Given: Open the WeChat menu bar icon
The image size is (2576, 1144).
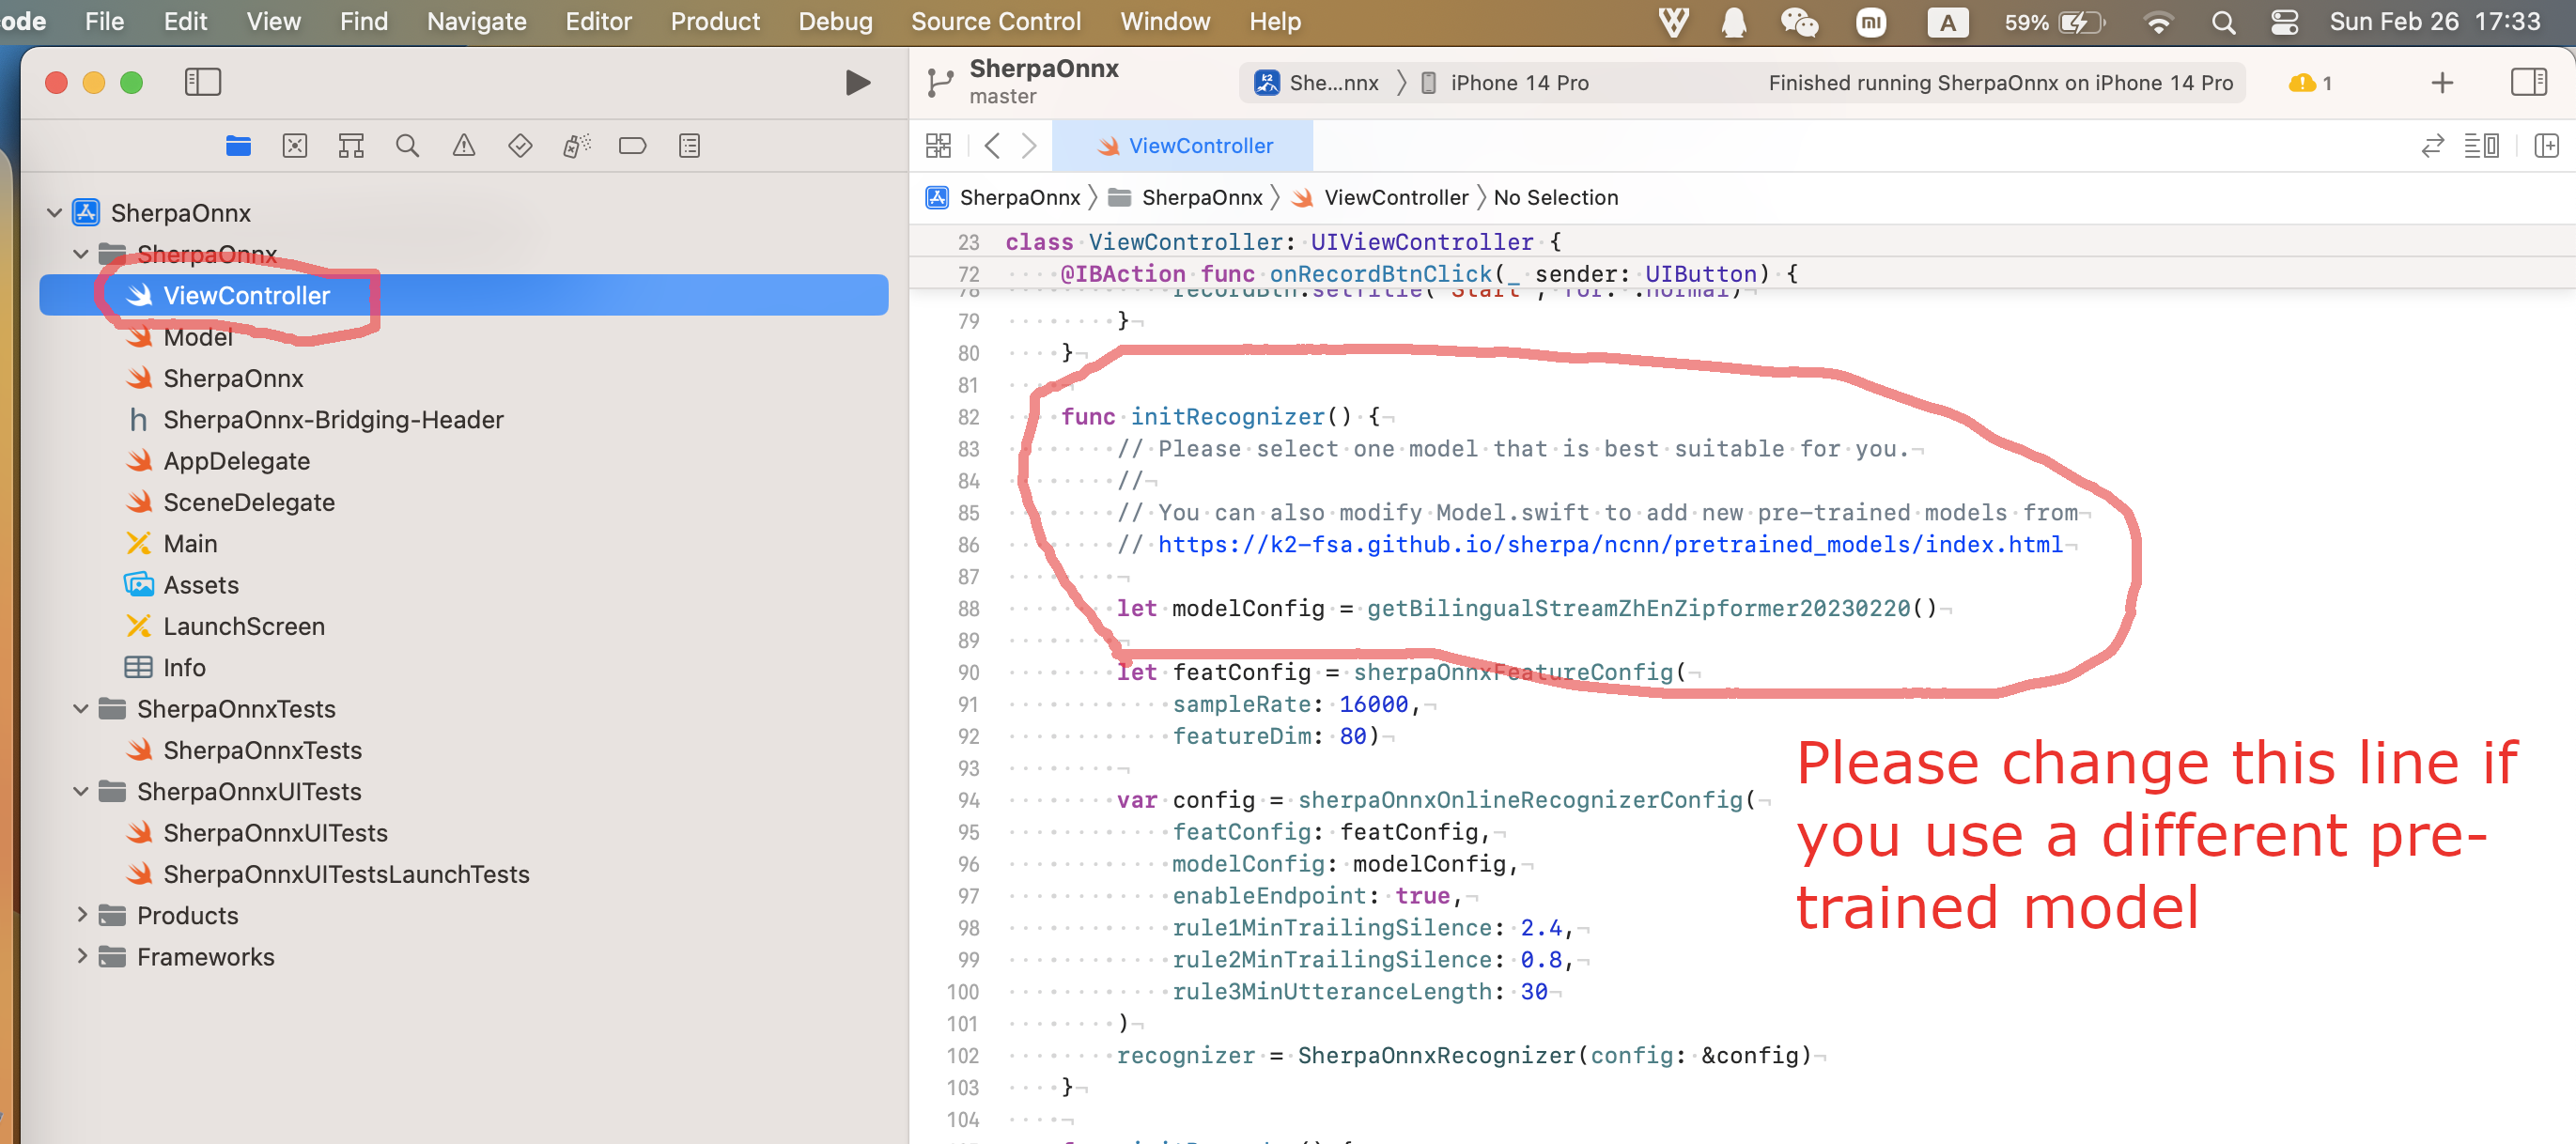Looking at the screenshot, I should point(1800,22).
